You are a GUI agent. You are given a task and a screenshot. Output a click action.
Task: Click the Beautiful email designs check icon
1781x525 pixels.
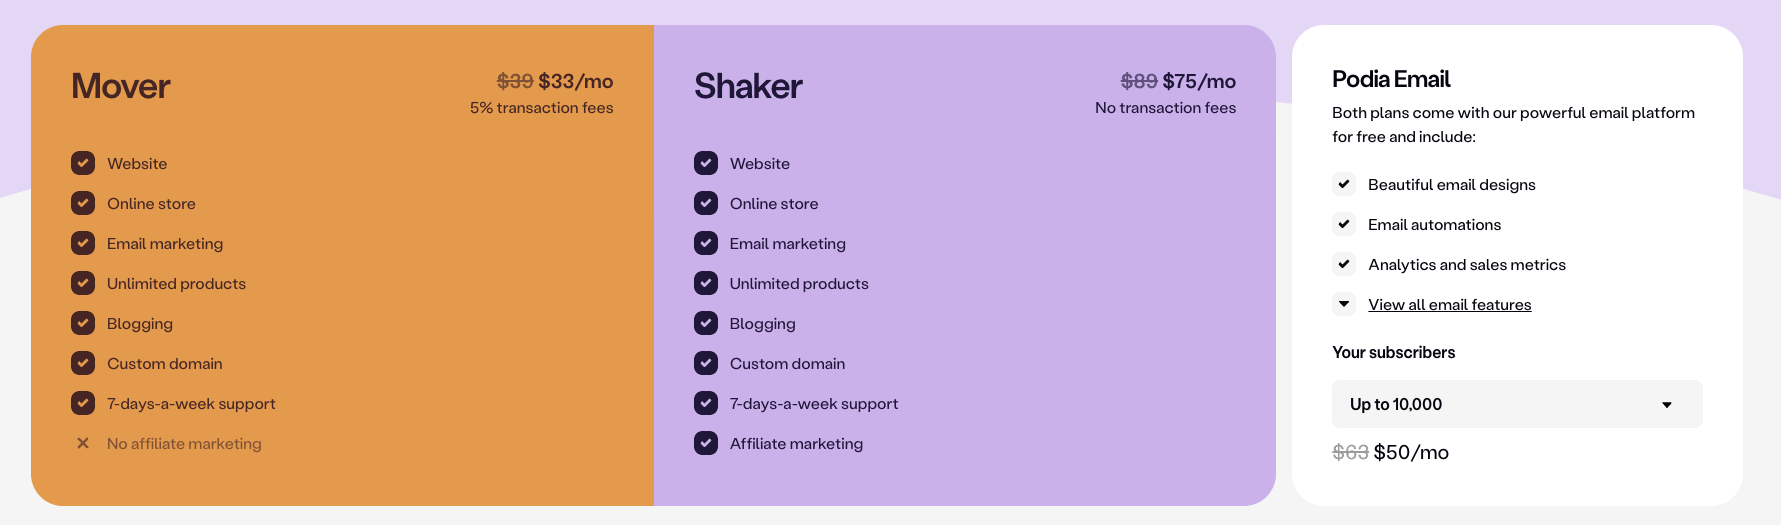pos(1344,184)
